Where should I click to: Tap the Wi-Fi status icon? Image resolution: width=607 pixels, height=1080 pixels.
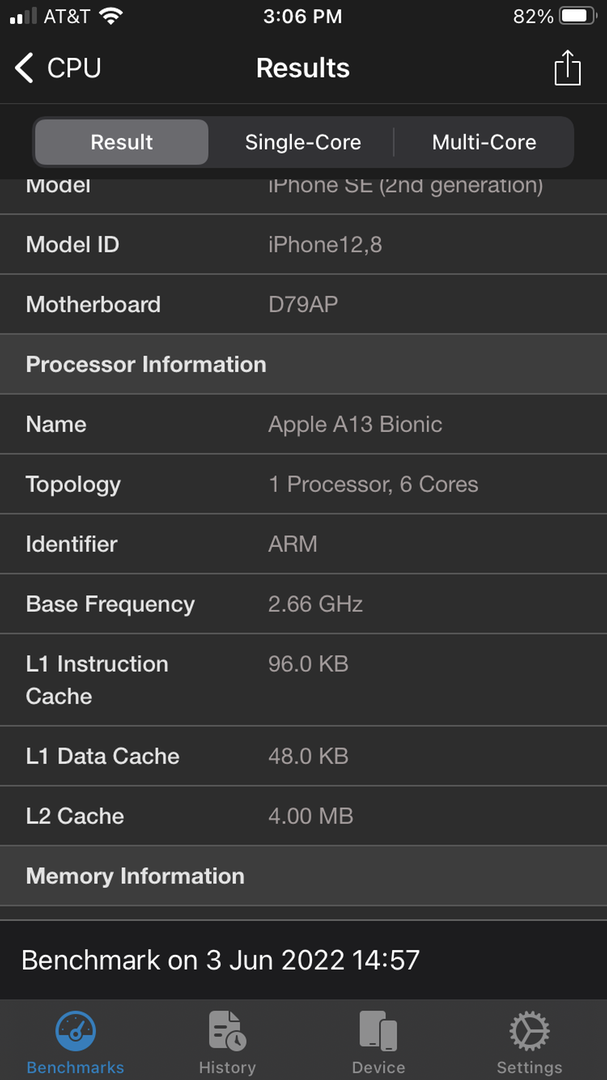(111, 16)
